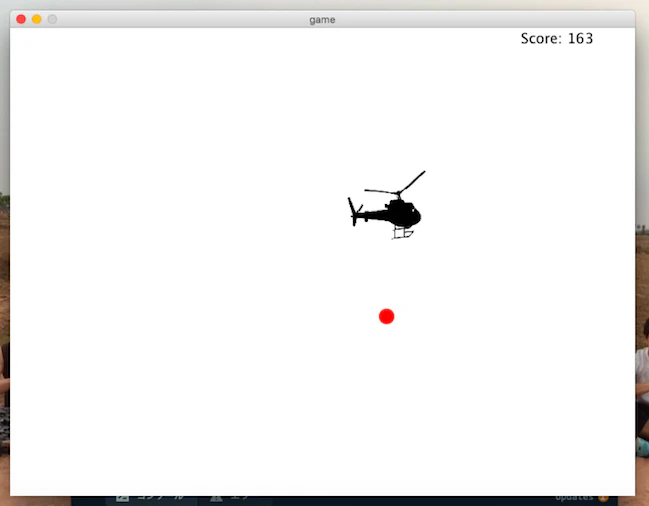Click the game window title bar text
Viewport: 649px width, 506px height.
(322, 20)
